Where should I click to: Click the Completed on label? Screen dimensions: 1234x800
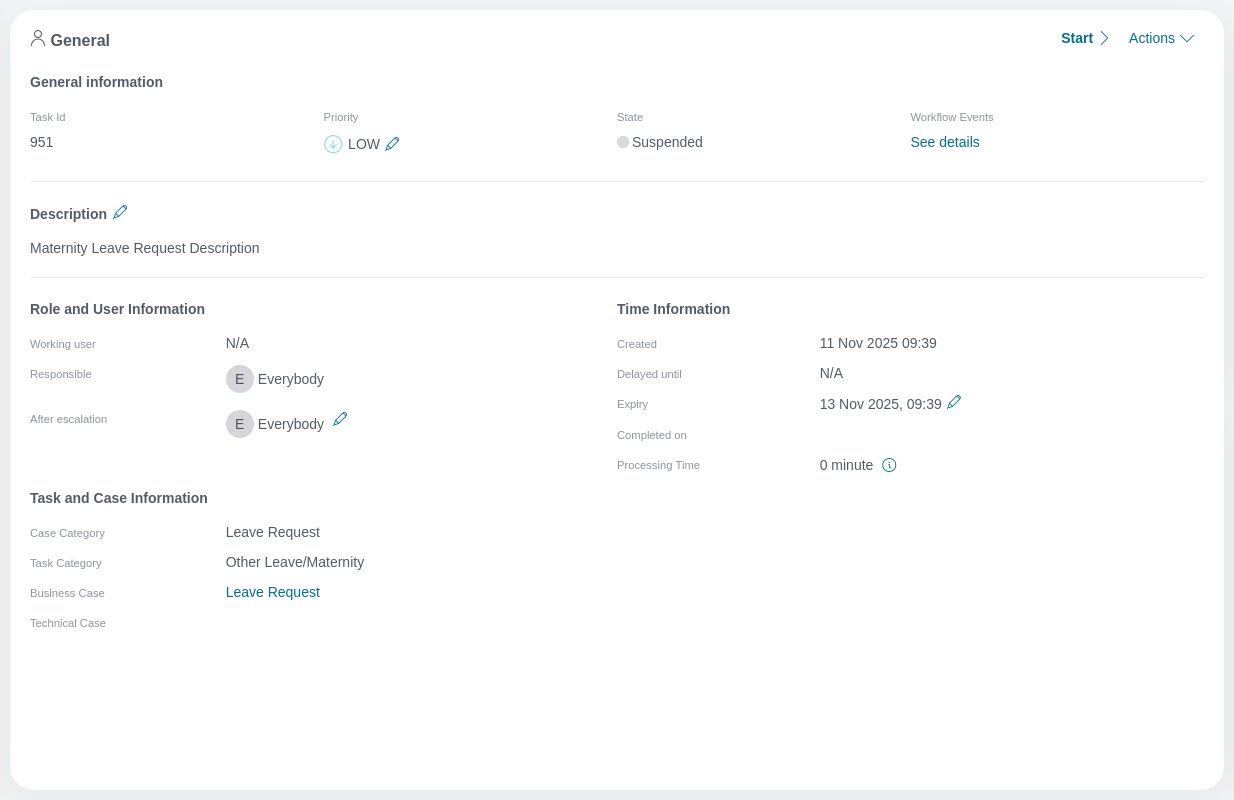(x=652, y=435)
